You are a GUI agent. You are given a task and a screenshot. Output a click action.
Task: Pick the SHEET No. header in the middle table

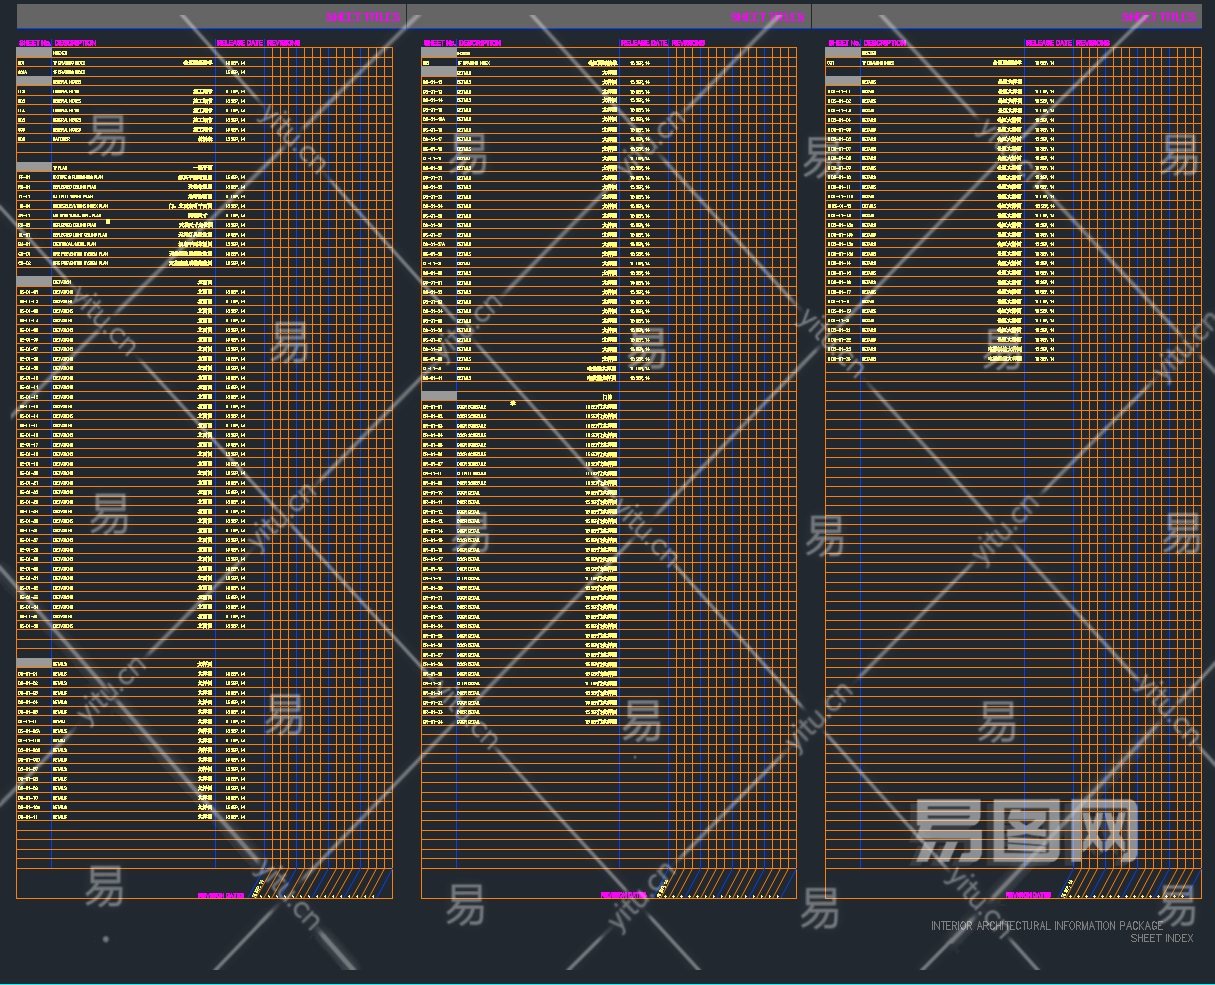pyautogui.click(x=439, y=43)
